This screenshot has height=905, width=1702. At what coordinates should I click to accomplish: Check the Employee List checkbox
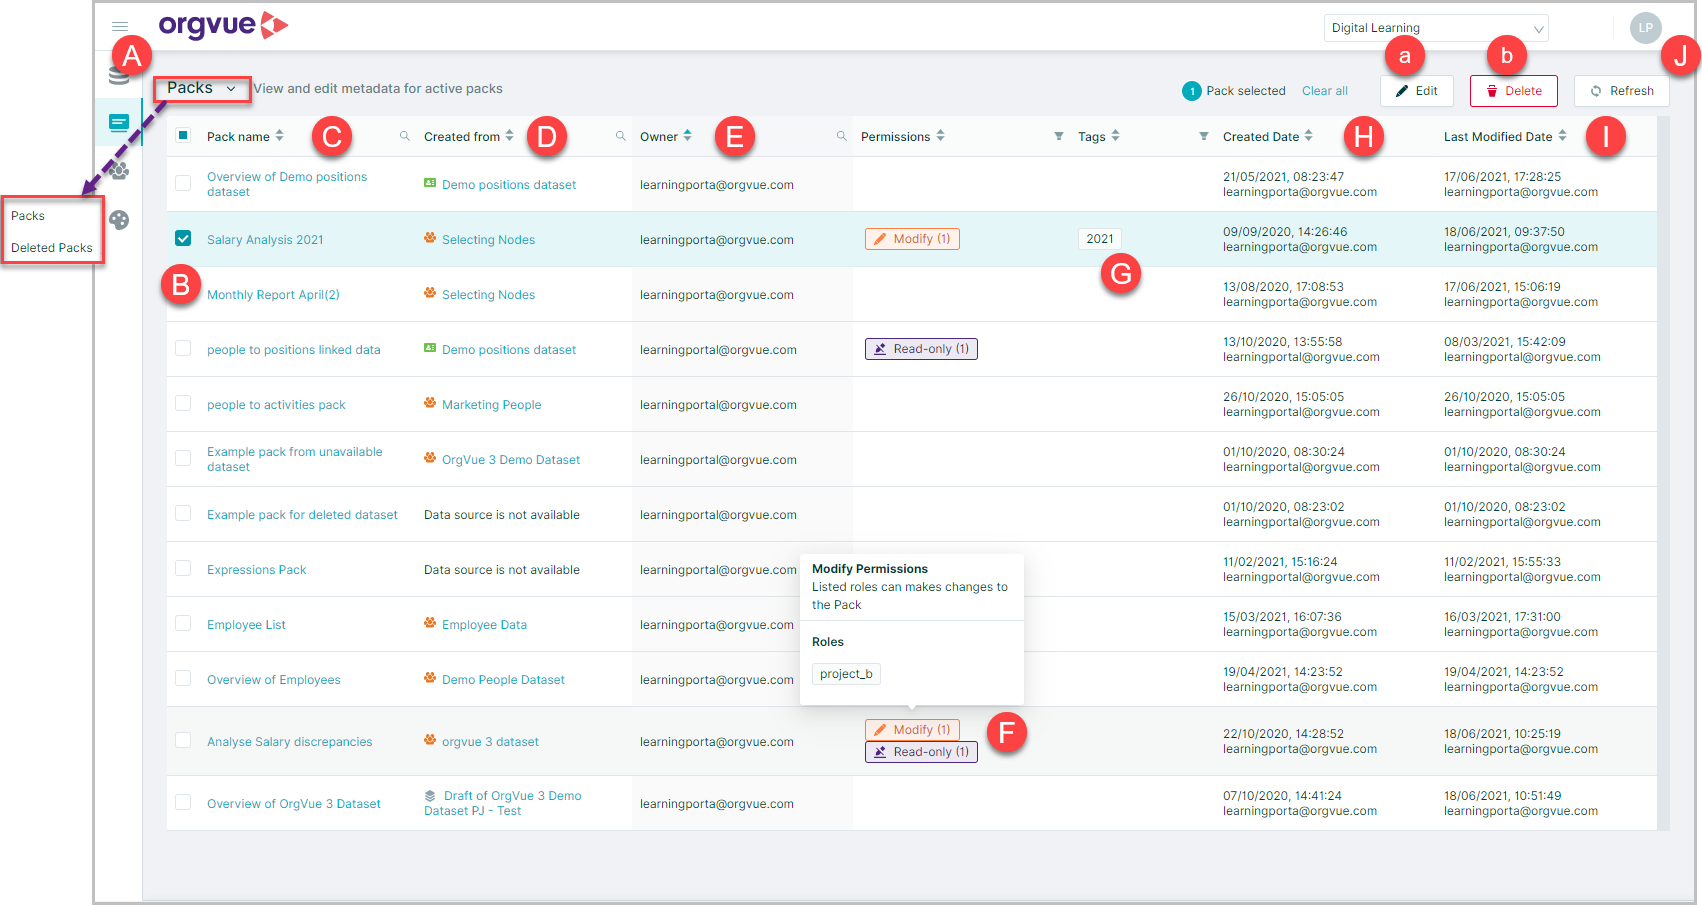coord(183,623)
